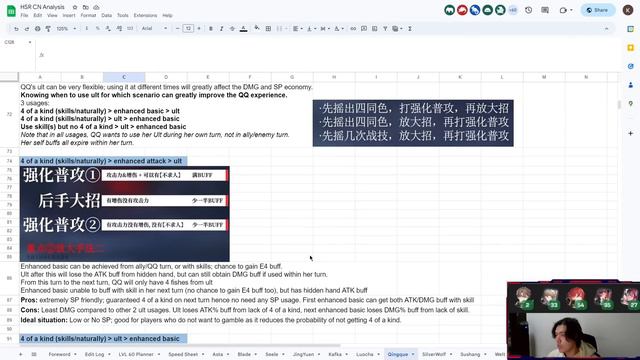The width and height of the screenshot is (640, 360).
Task: Switch to the Blade sheet tab
Action: point(244,354)
